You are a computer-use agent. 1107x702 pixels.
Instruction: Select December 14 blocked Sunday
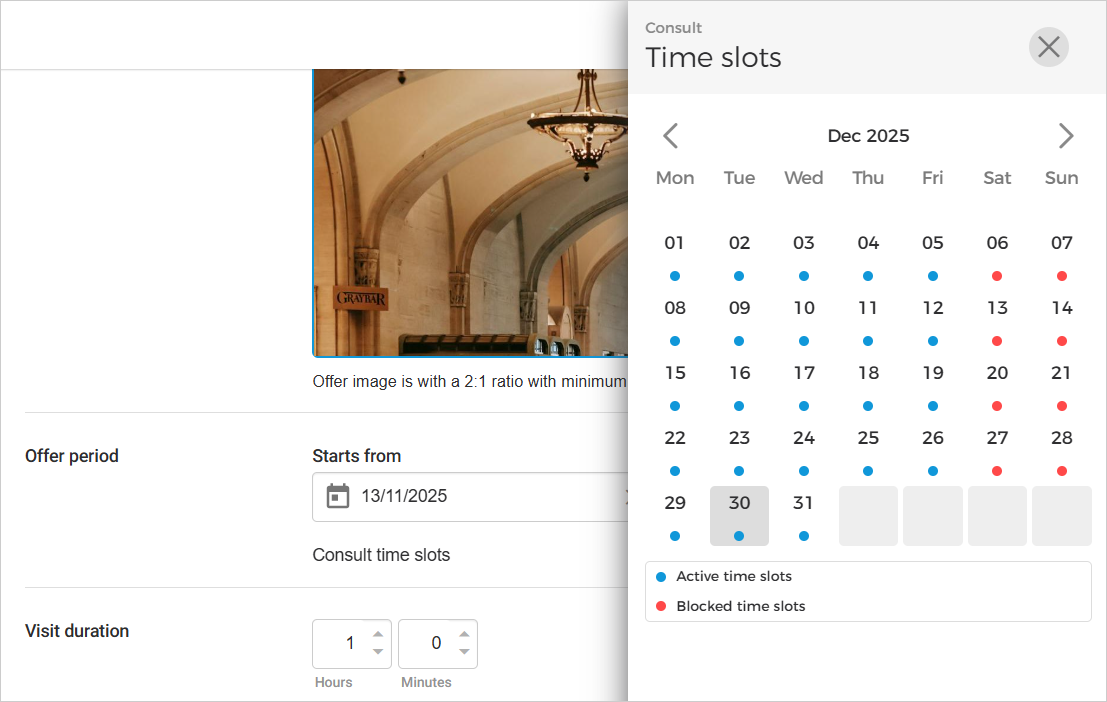tap(1061, 320)
